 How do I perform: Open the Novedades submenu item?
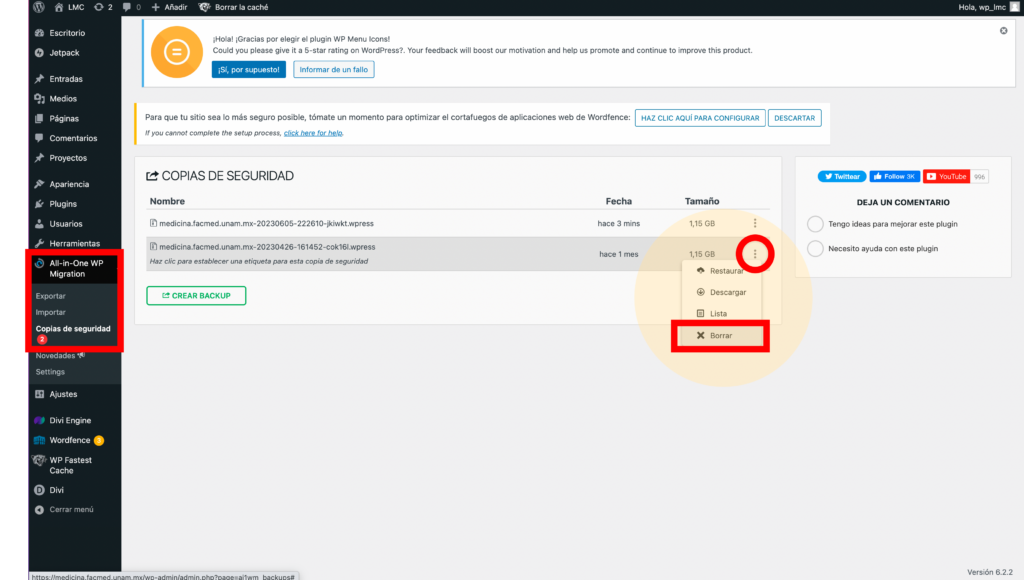coord(60,355)
